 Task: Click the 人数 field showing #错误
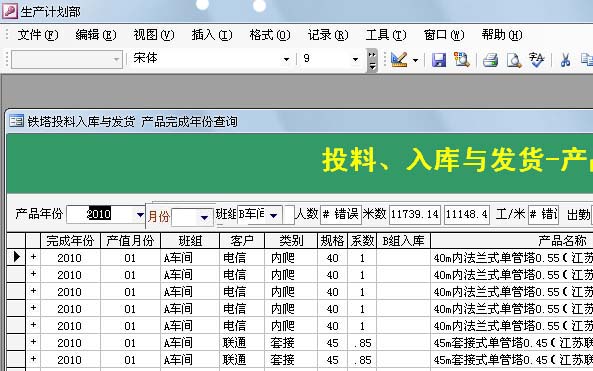[341, 214]
